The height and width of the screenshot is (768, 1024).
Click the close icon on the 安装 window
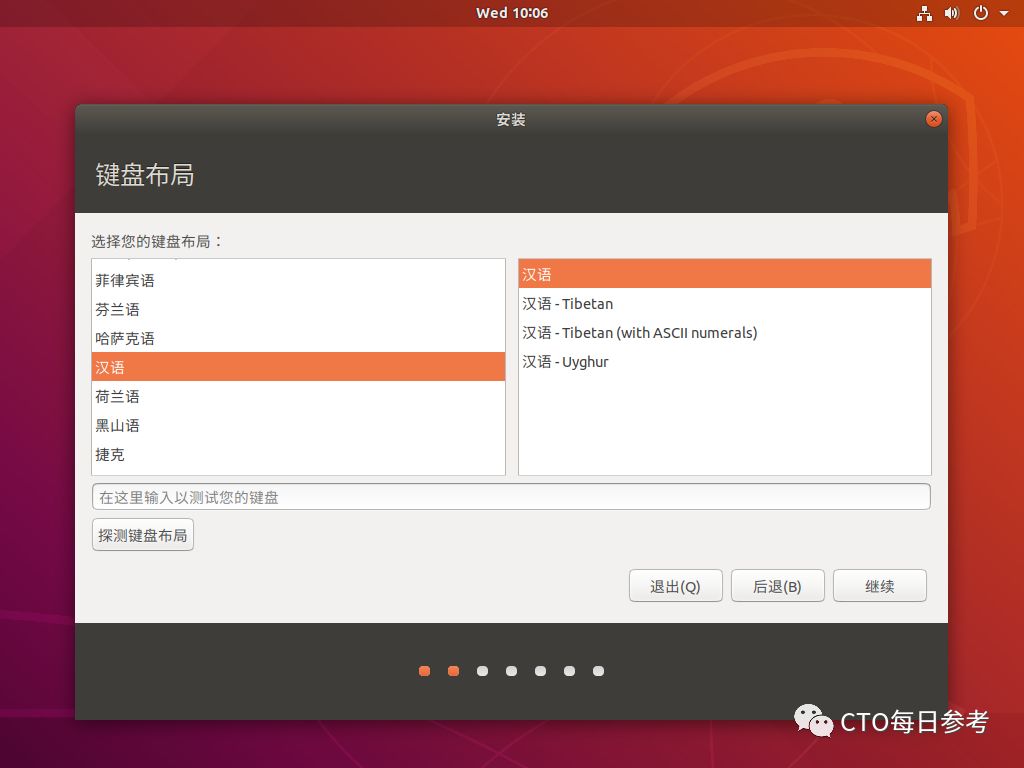click(934, 118)
